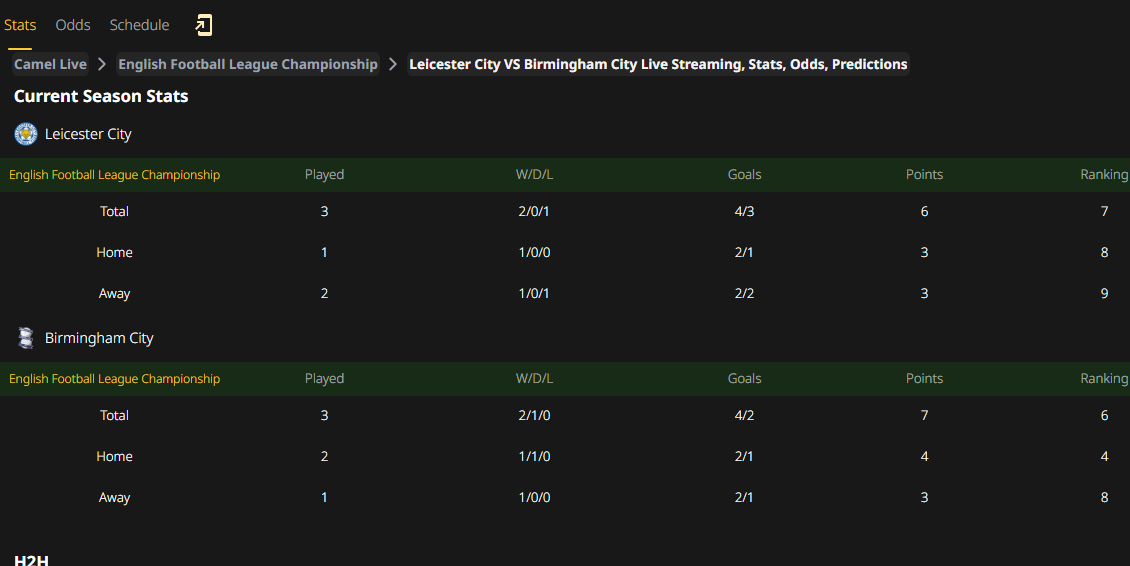
Task: Click the share/export icon beside Schedule
Action: (204, 25)
